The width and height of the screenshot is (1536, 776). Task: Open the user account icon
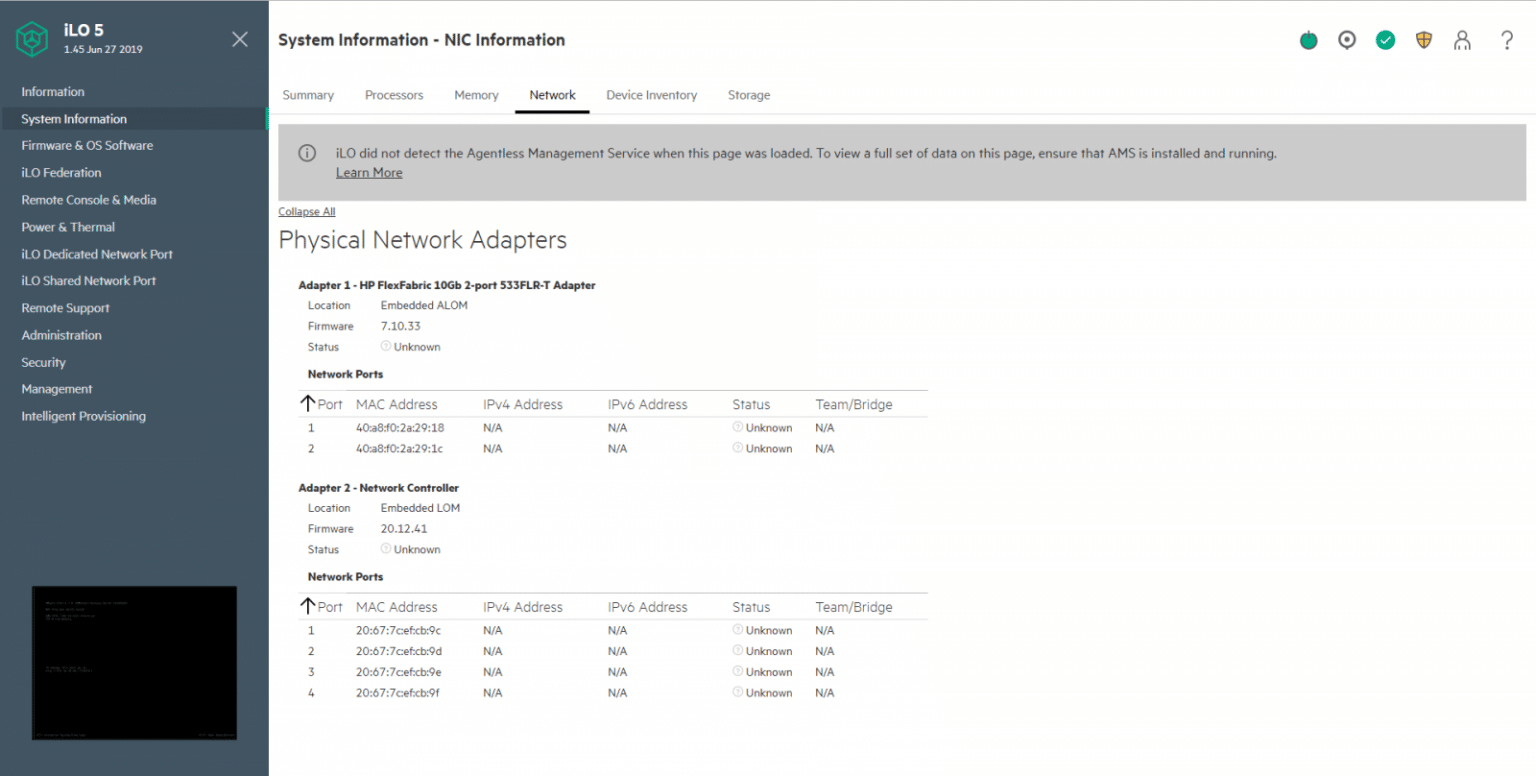tap(1463, 41)
